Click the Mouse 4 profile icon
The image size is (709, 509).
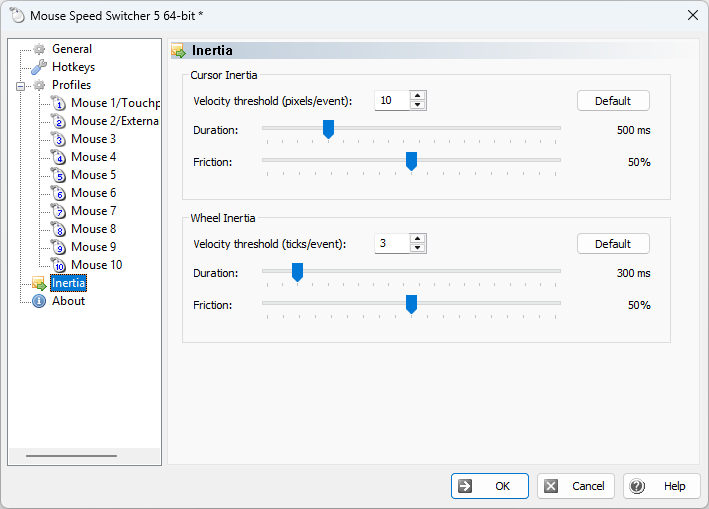point(58,157)
